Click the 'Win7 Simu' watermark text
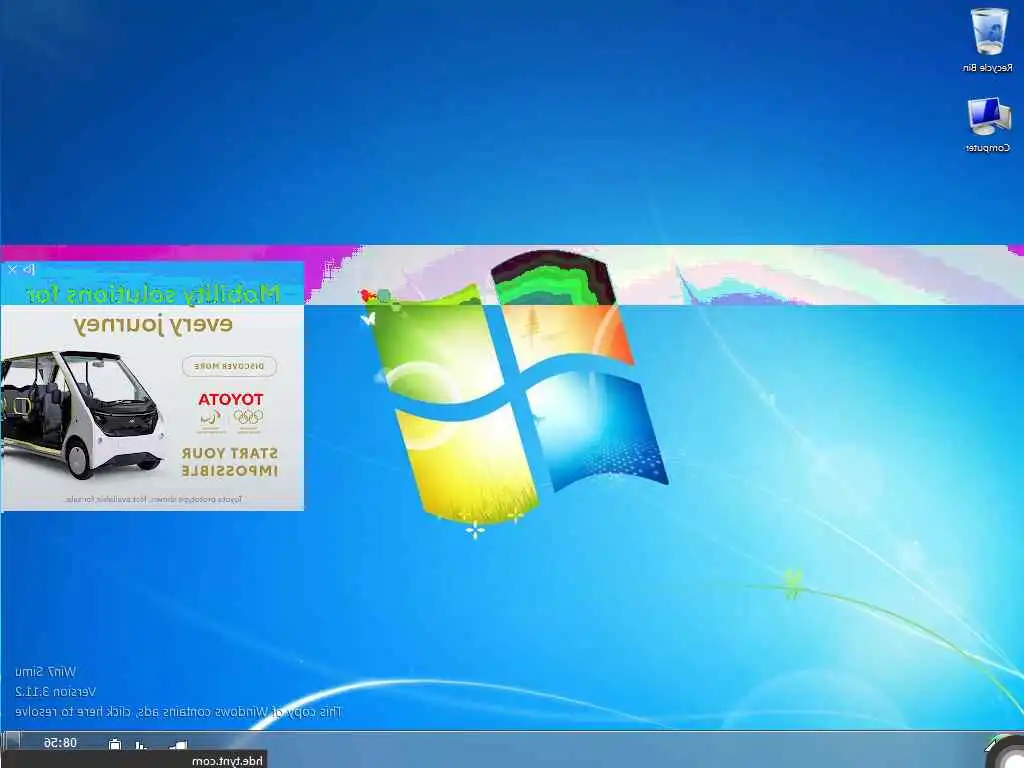Viewport: 1024px width, 768px height. coord(45,671)
